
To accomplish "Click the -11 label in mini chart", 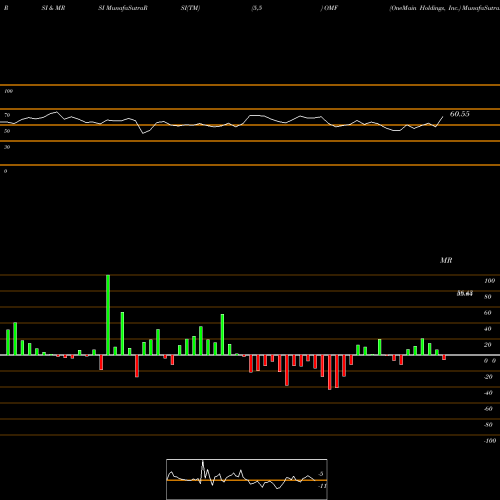I will tap(322, 486).
